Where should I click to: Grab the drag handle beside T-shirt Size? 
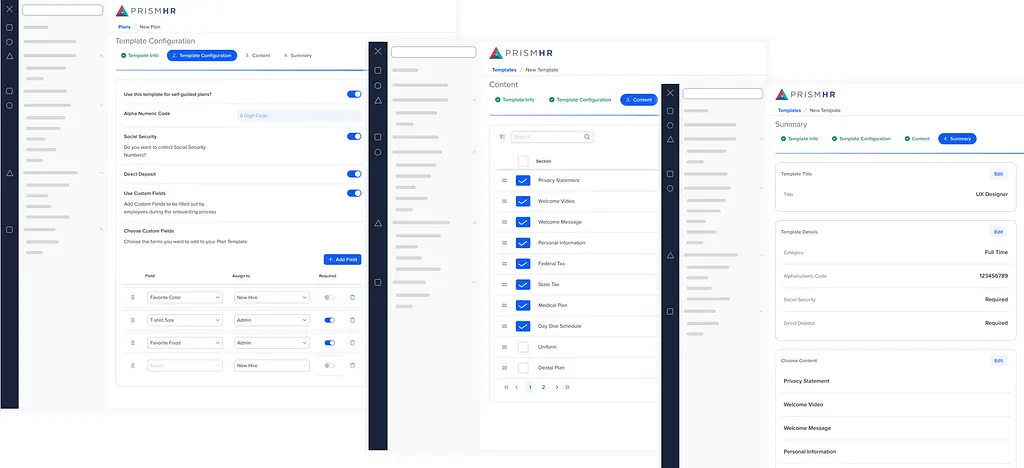pyautogui.click(x=133, y=320)
